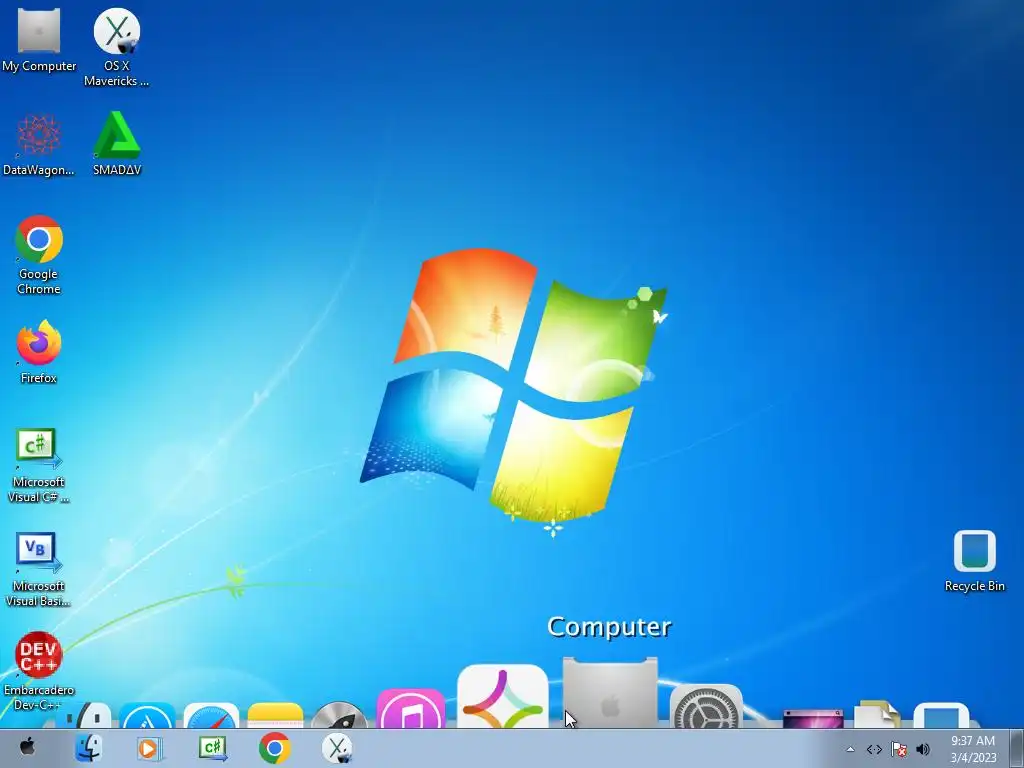The height and width of the screenshot is (768, 1024).
Task: Select the Firefox desktop shortcut
Action: [x=39, y=353]
